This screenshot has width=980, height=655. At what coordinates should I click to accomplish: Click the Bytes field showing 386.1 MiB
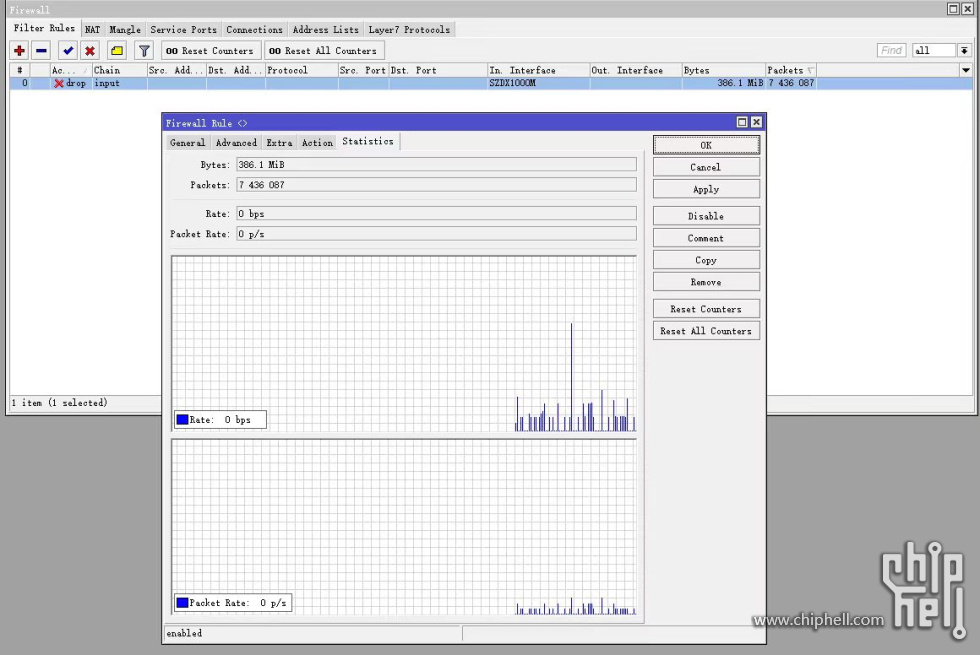tap(436, 164)
